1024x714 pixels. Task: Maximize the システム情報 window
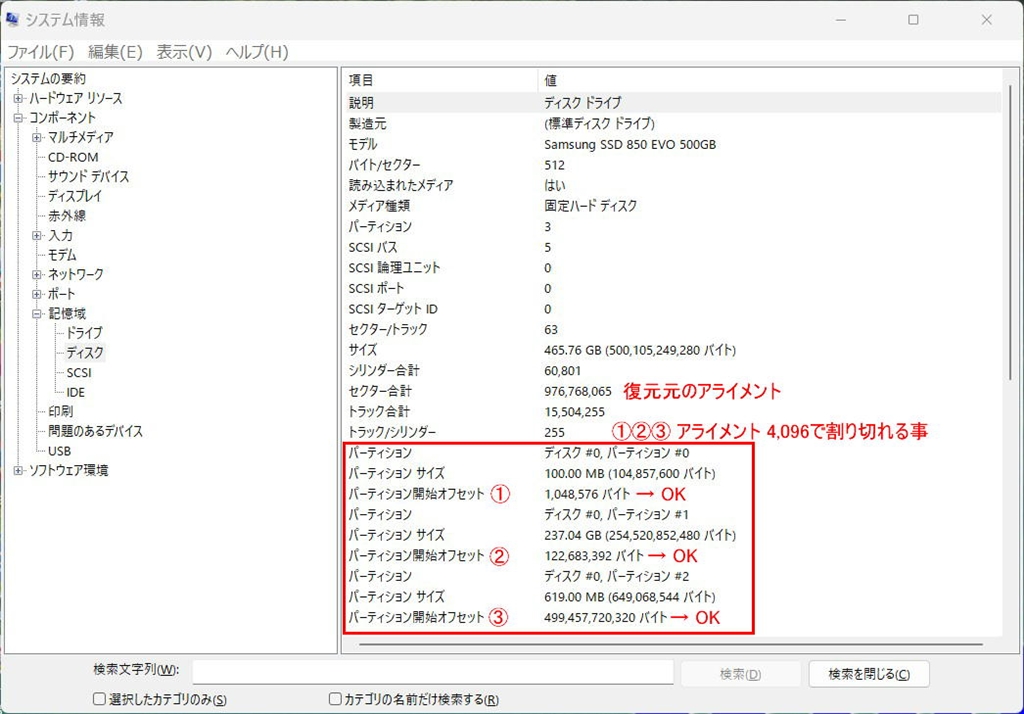pos(914,20)
